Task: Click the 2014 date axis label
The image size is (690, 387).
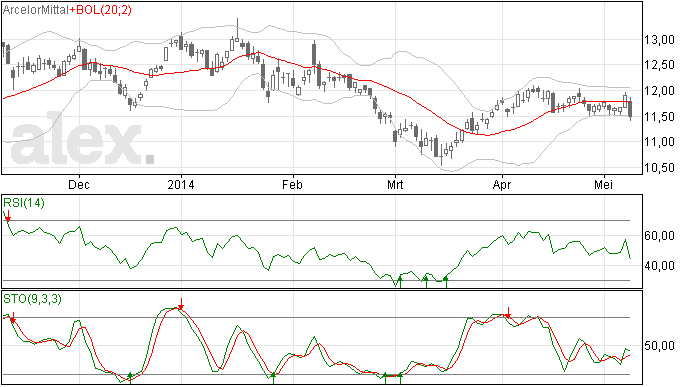Action: (181, 184)
